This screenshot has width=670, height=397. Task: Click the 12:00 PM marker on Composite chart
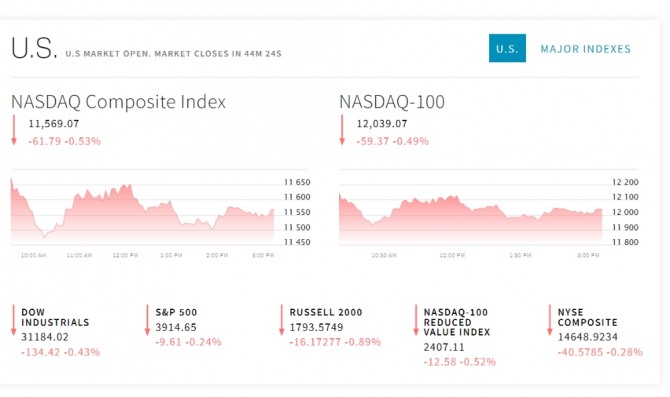click(125, 255)
